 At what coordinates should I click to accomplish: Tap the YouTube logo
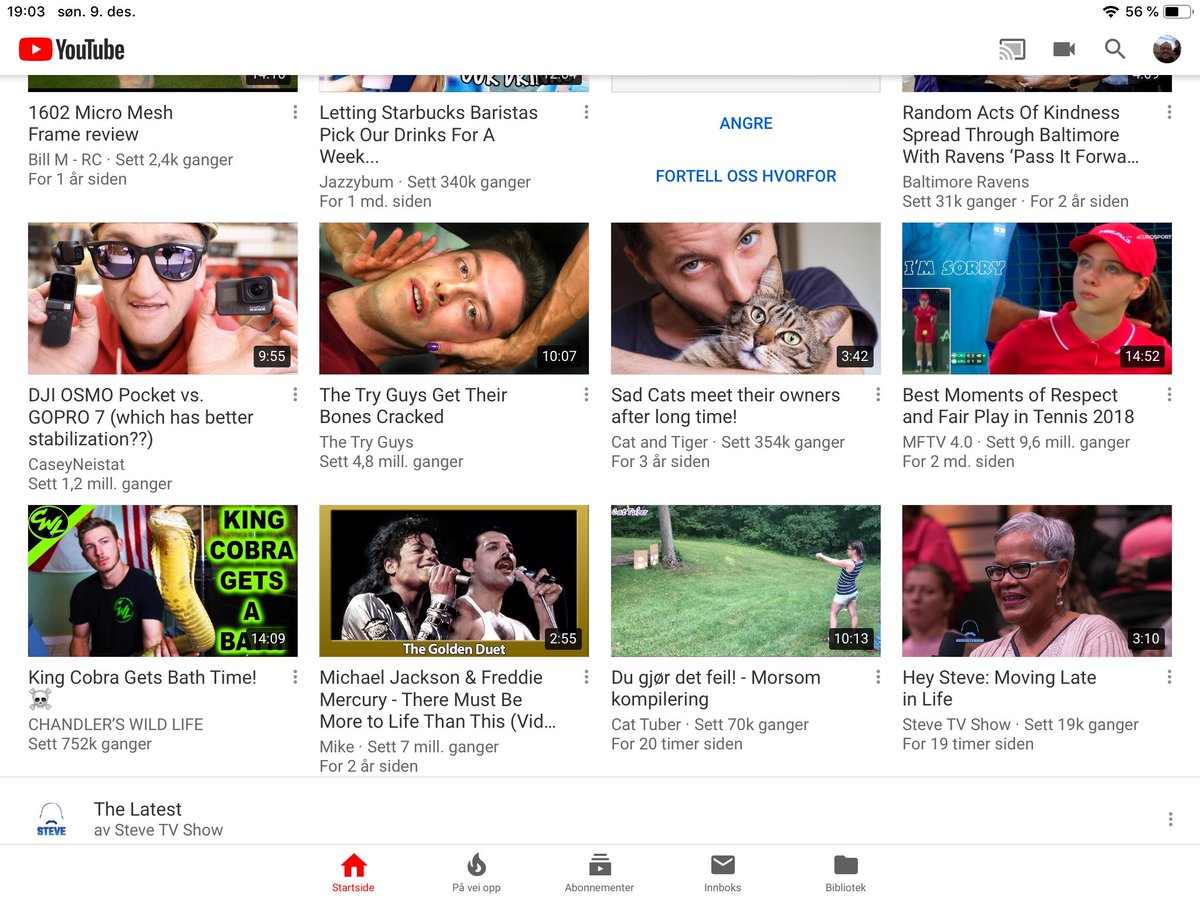(x=71, y=49)
